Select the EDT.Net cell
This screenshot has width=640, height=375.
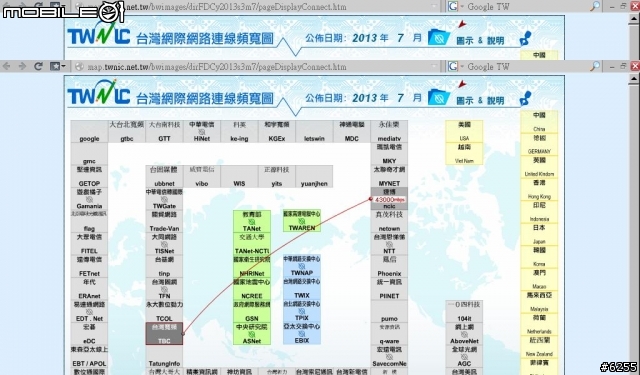(x=89, y=311)
